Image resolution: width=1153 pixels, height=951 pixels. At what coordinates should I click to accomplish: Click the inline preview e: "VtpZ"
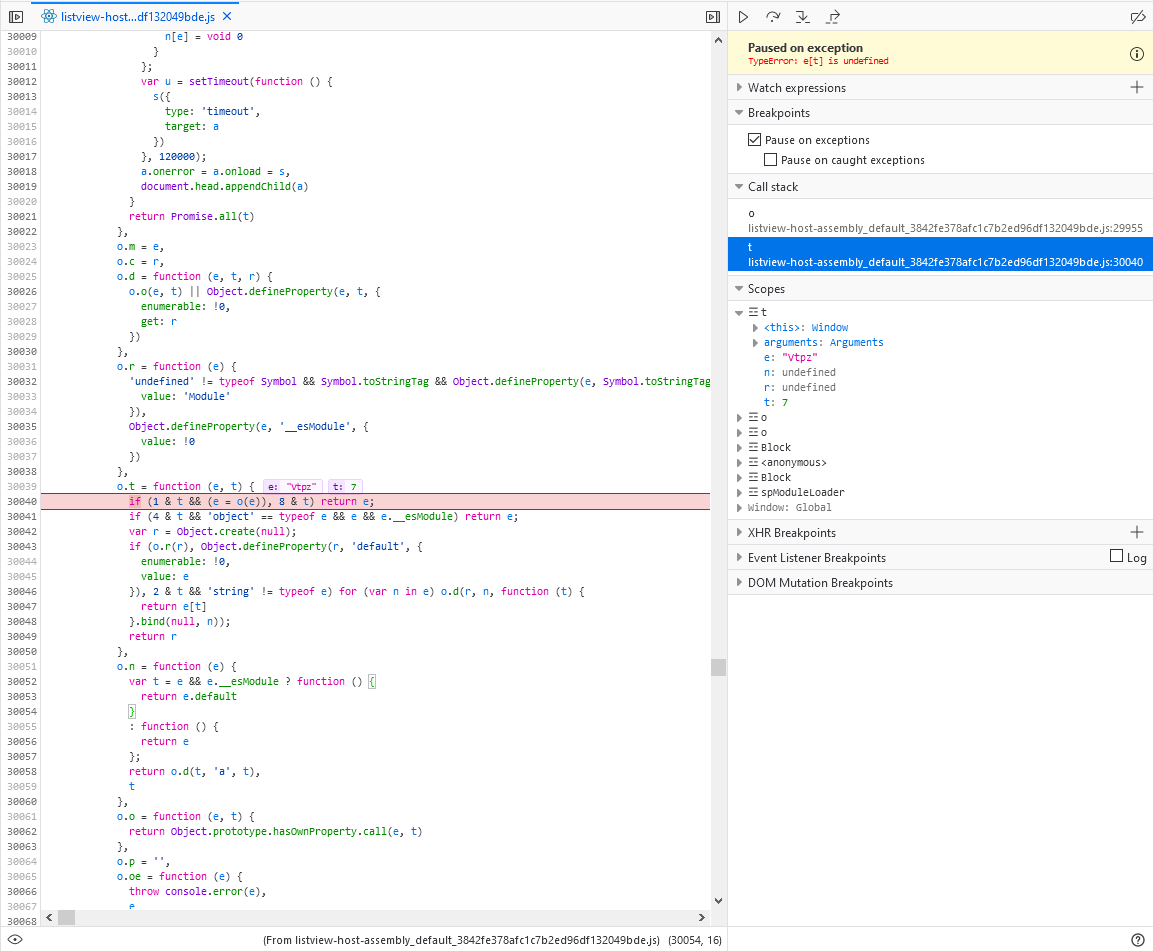tap(293, 487)
